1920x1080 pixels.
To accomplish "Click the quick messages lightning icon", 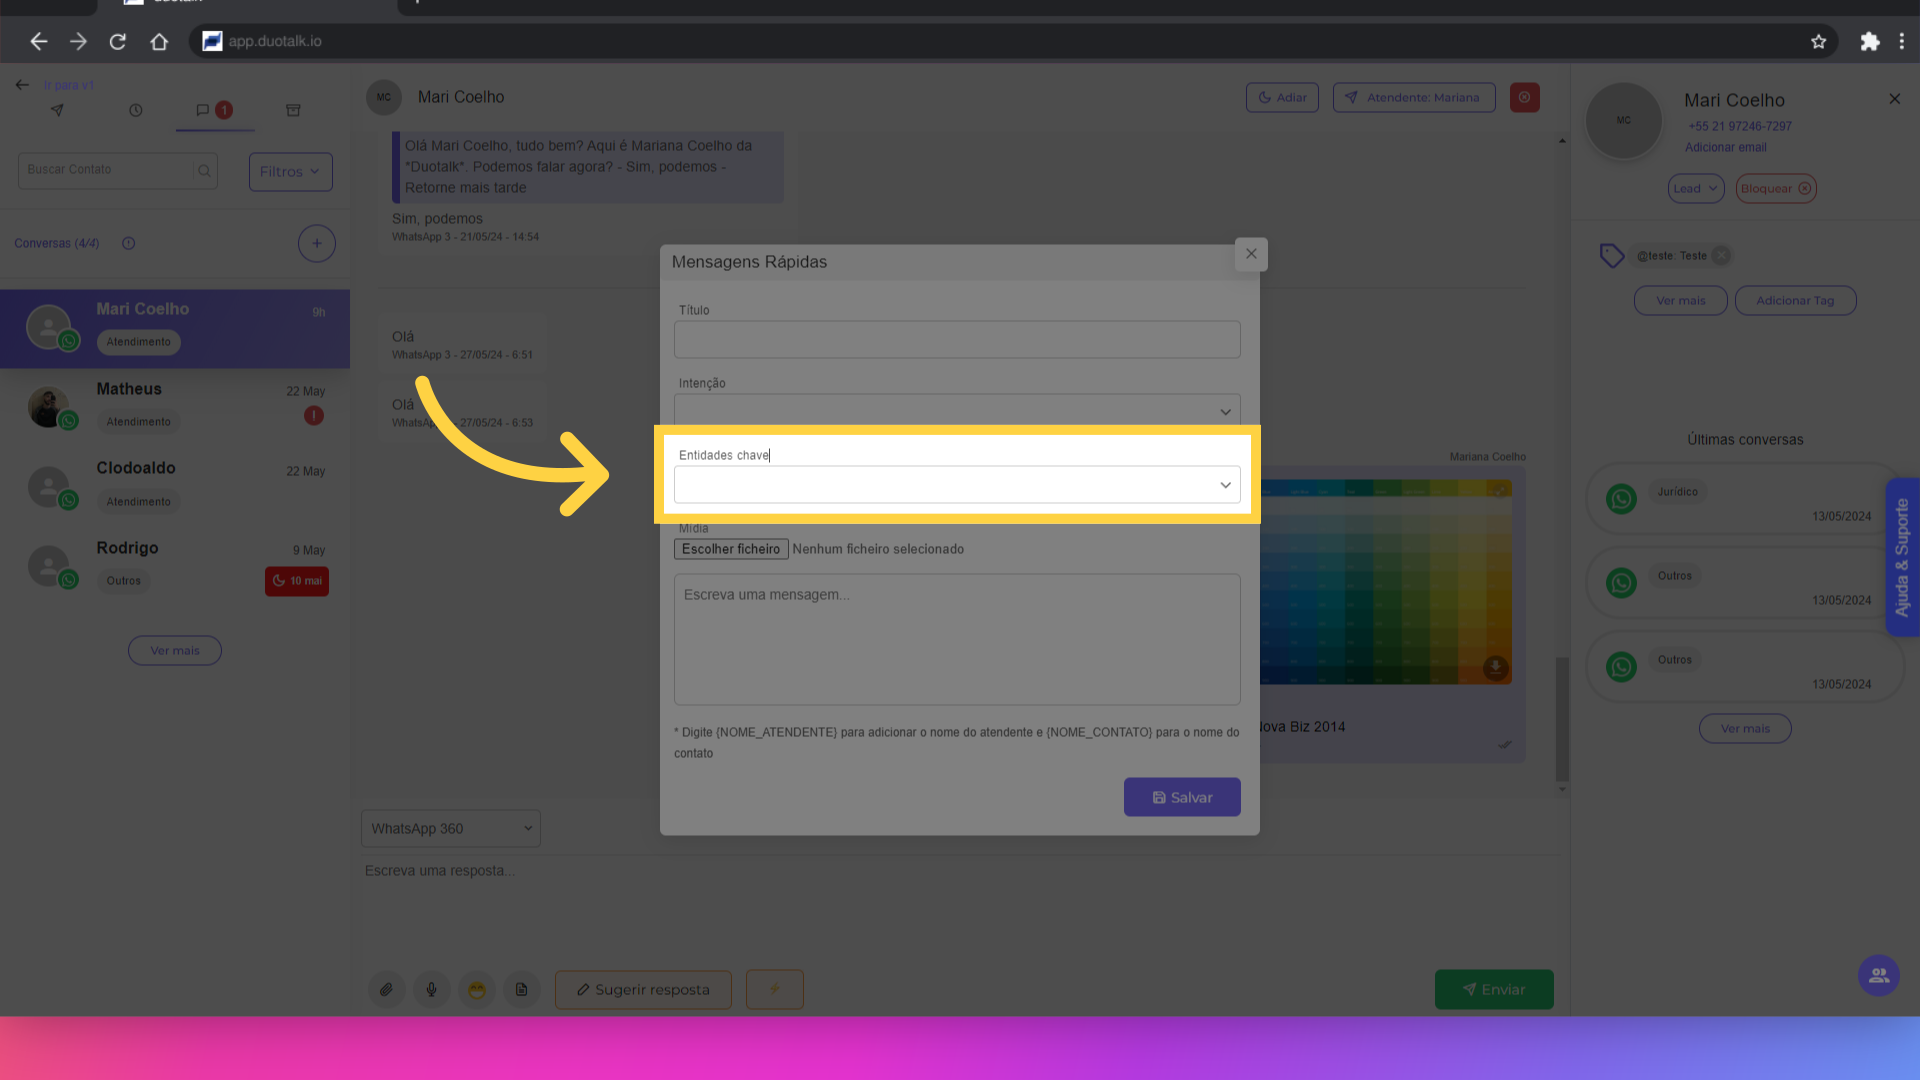I will pyautogui.click(x=774, y=990).
